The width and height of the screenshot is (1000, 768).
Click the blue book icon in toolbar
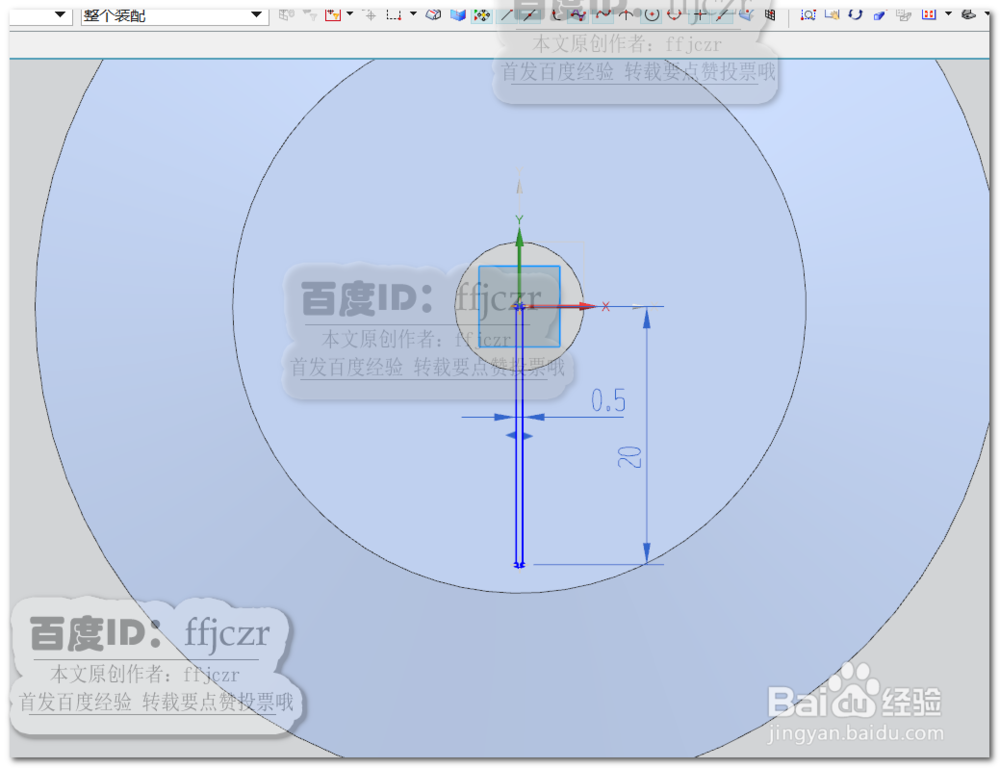(457, 14)
